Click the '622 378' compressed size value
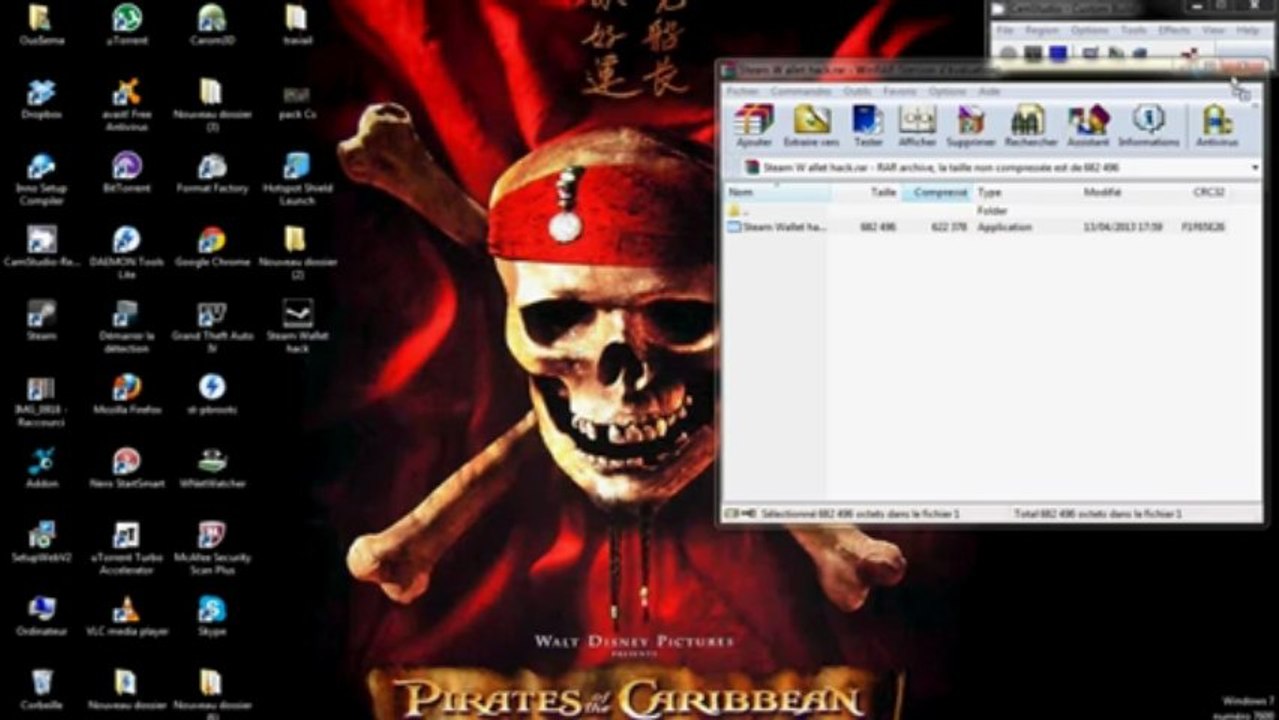Viewport: 1279px width, 720px height. click(949, 227)
